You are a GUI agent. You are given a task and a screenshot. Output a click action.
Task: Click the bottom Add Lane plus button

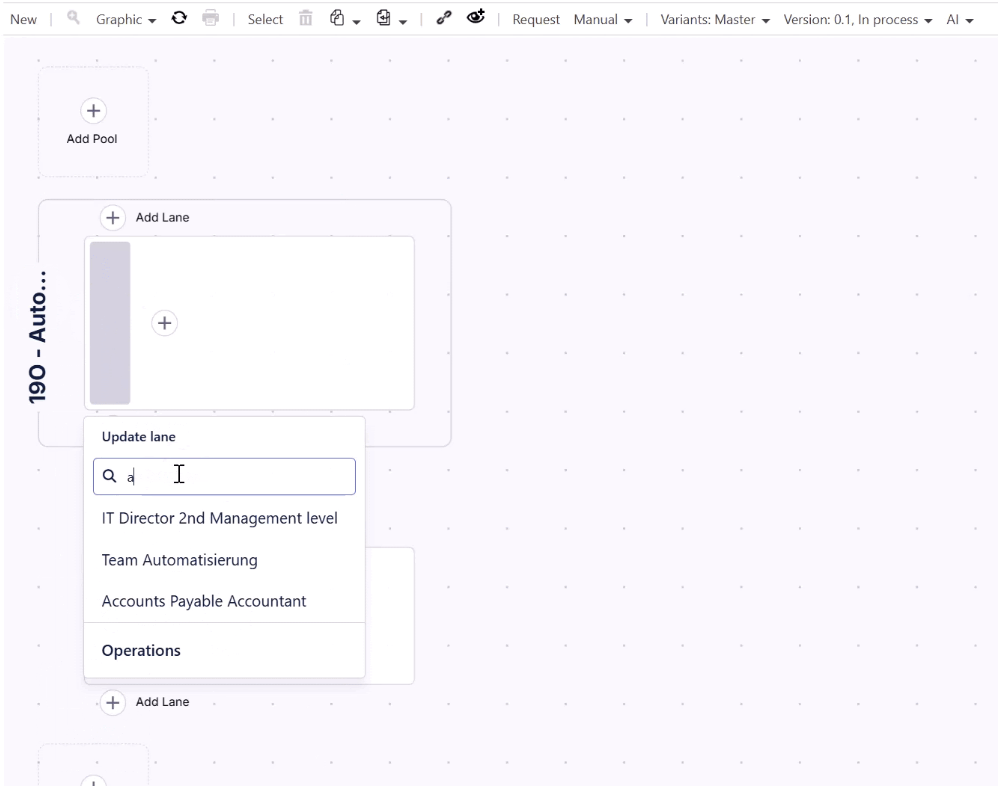[x=112, y=703]
